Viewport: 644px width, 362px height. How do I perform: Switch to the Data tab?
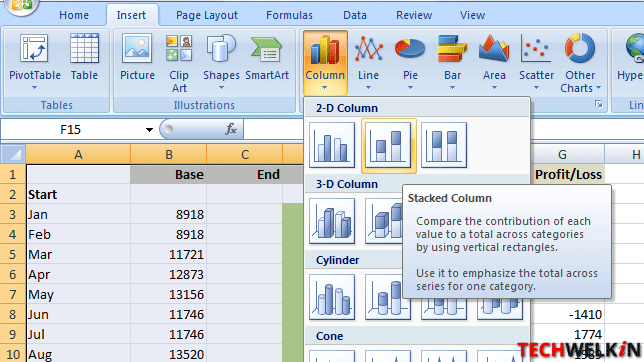pyautogui.click(x=355, y=15)
